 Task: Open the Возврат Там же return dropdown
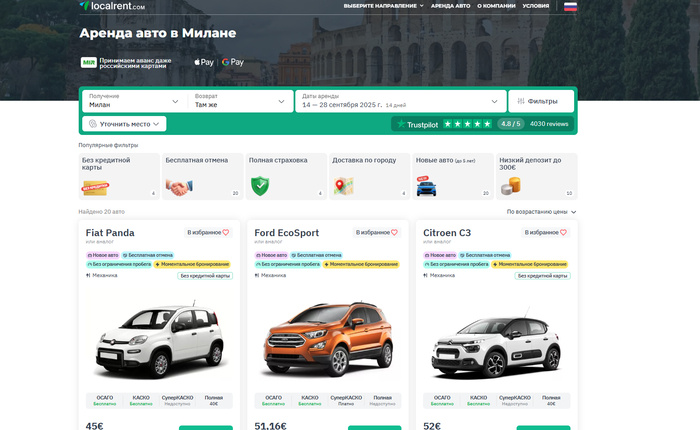point(240,101)
